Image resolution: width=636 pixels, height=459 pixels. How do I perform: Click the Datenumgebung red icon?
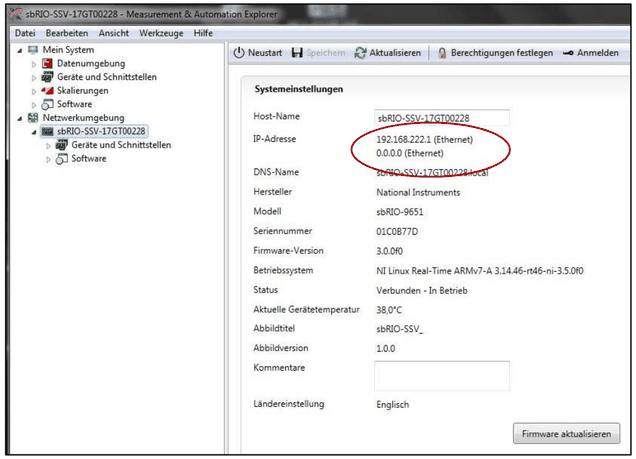[47, 63]
